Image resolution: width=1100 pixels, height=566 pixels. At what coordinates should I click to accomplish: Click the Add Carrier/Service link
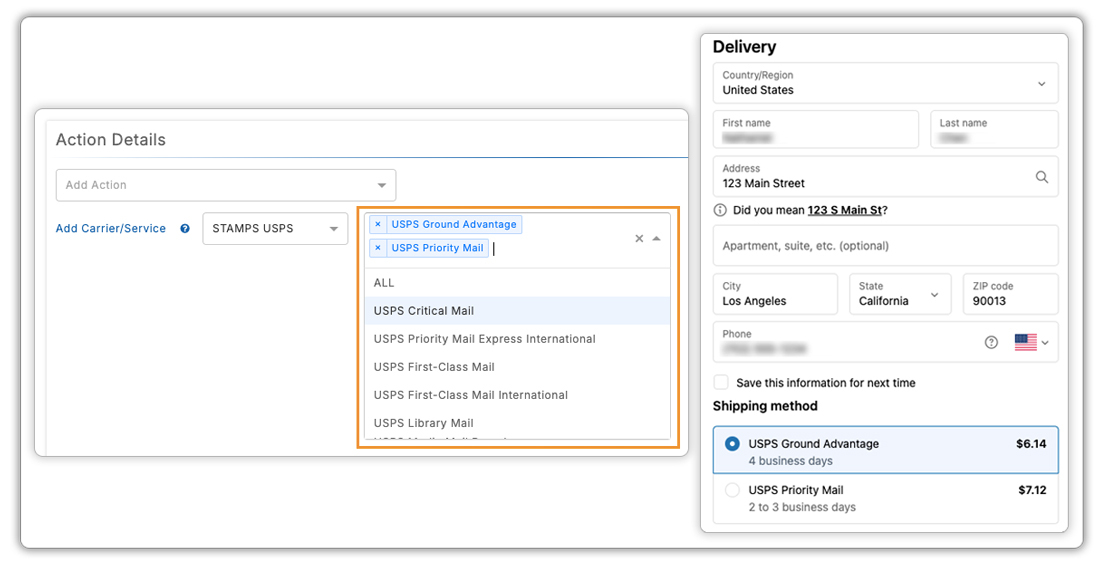point(111,229)
